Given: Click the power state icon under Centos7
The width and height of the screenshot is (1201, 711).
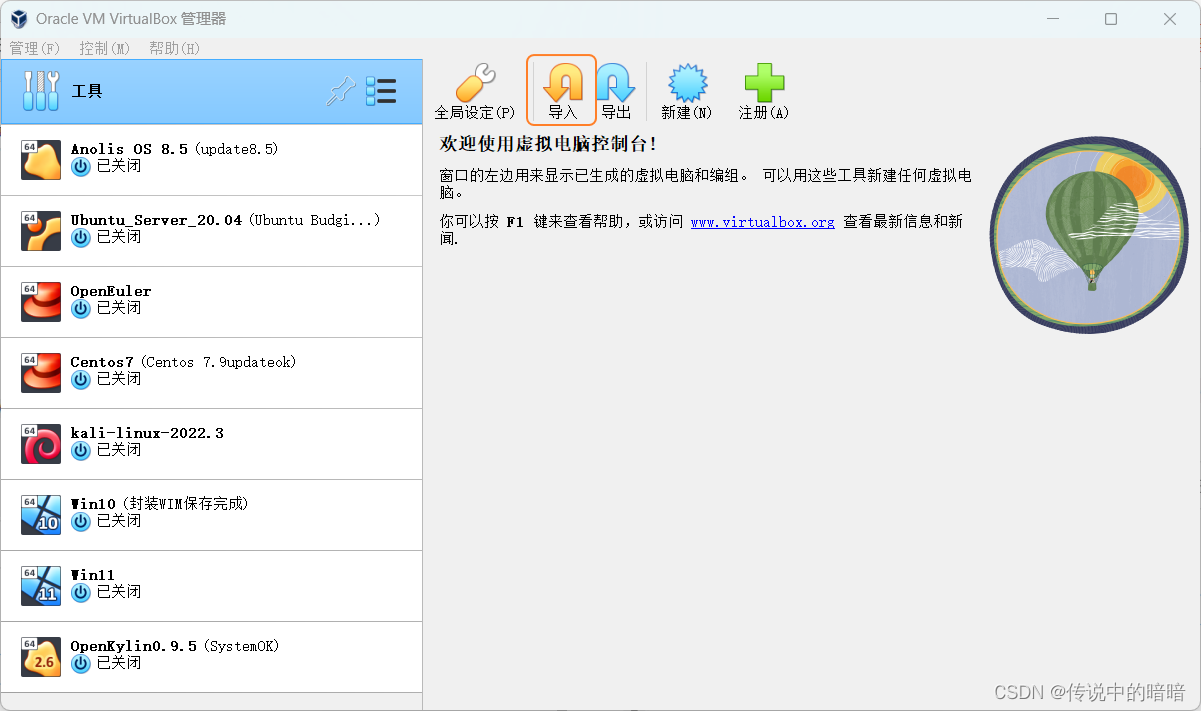Looking at the screenshot, I should pos(81,380).
